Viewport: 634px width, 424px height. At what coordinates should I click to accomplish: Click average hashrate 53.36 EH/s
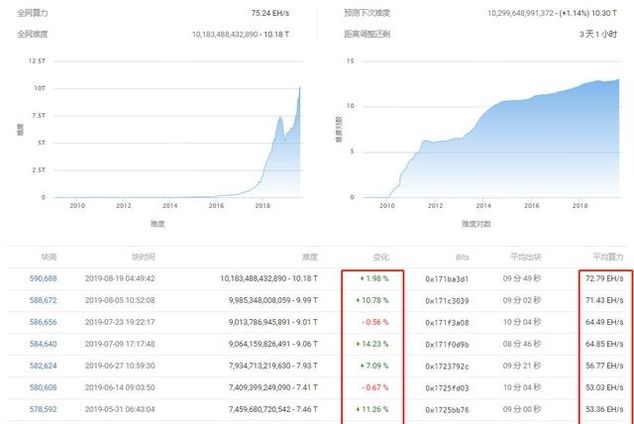604,409
